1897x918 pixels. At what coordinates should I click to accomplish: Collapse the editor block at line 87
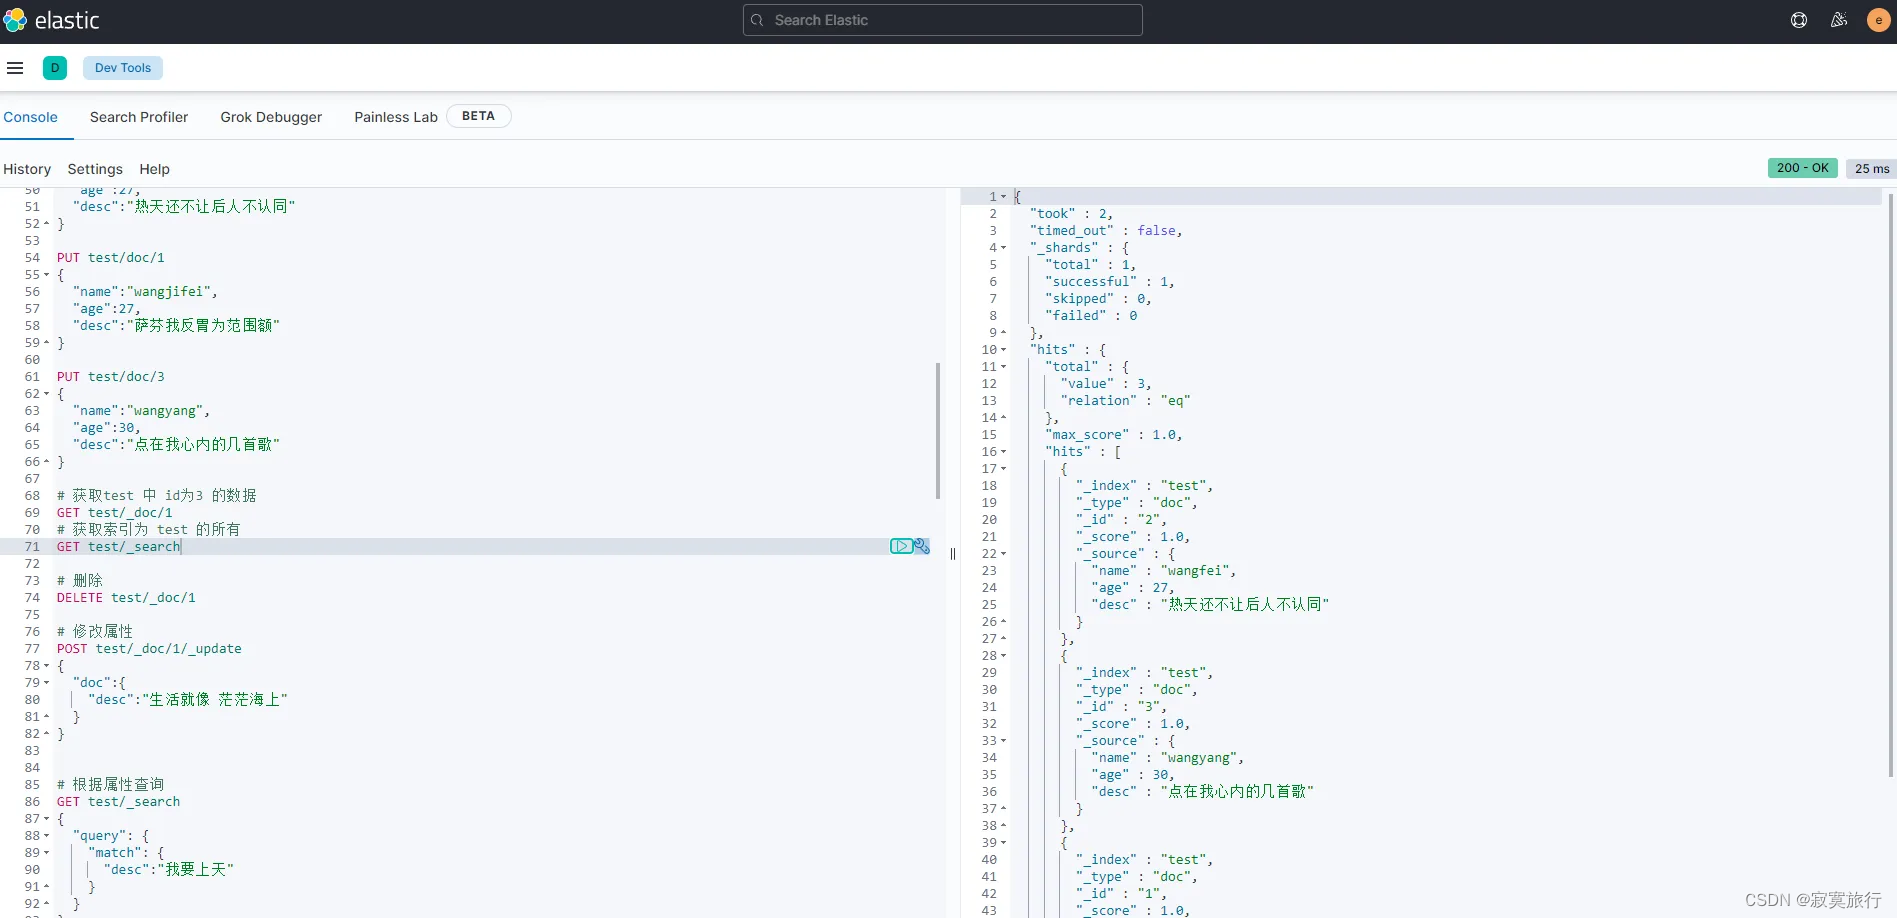click(46, 819)
